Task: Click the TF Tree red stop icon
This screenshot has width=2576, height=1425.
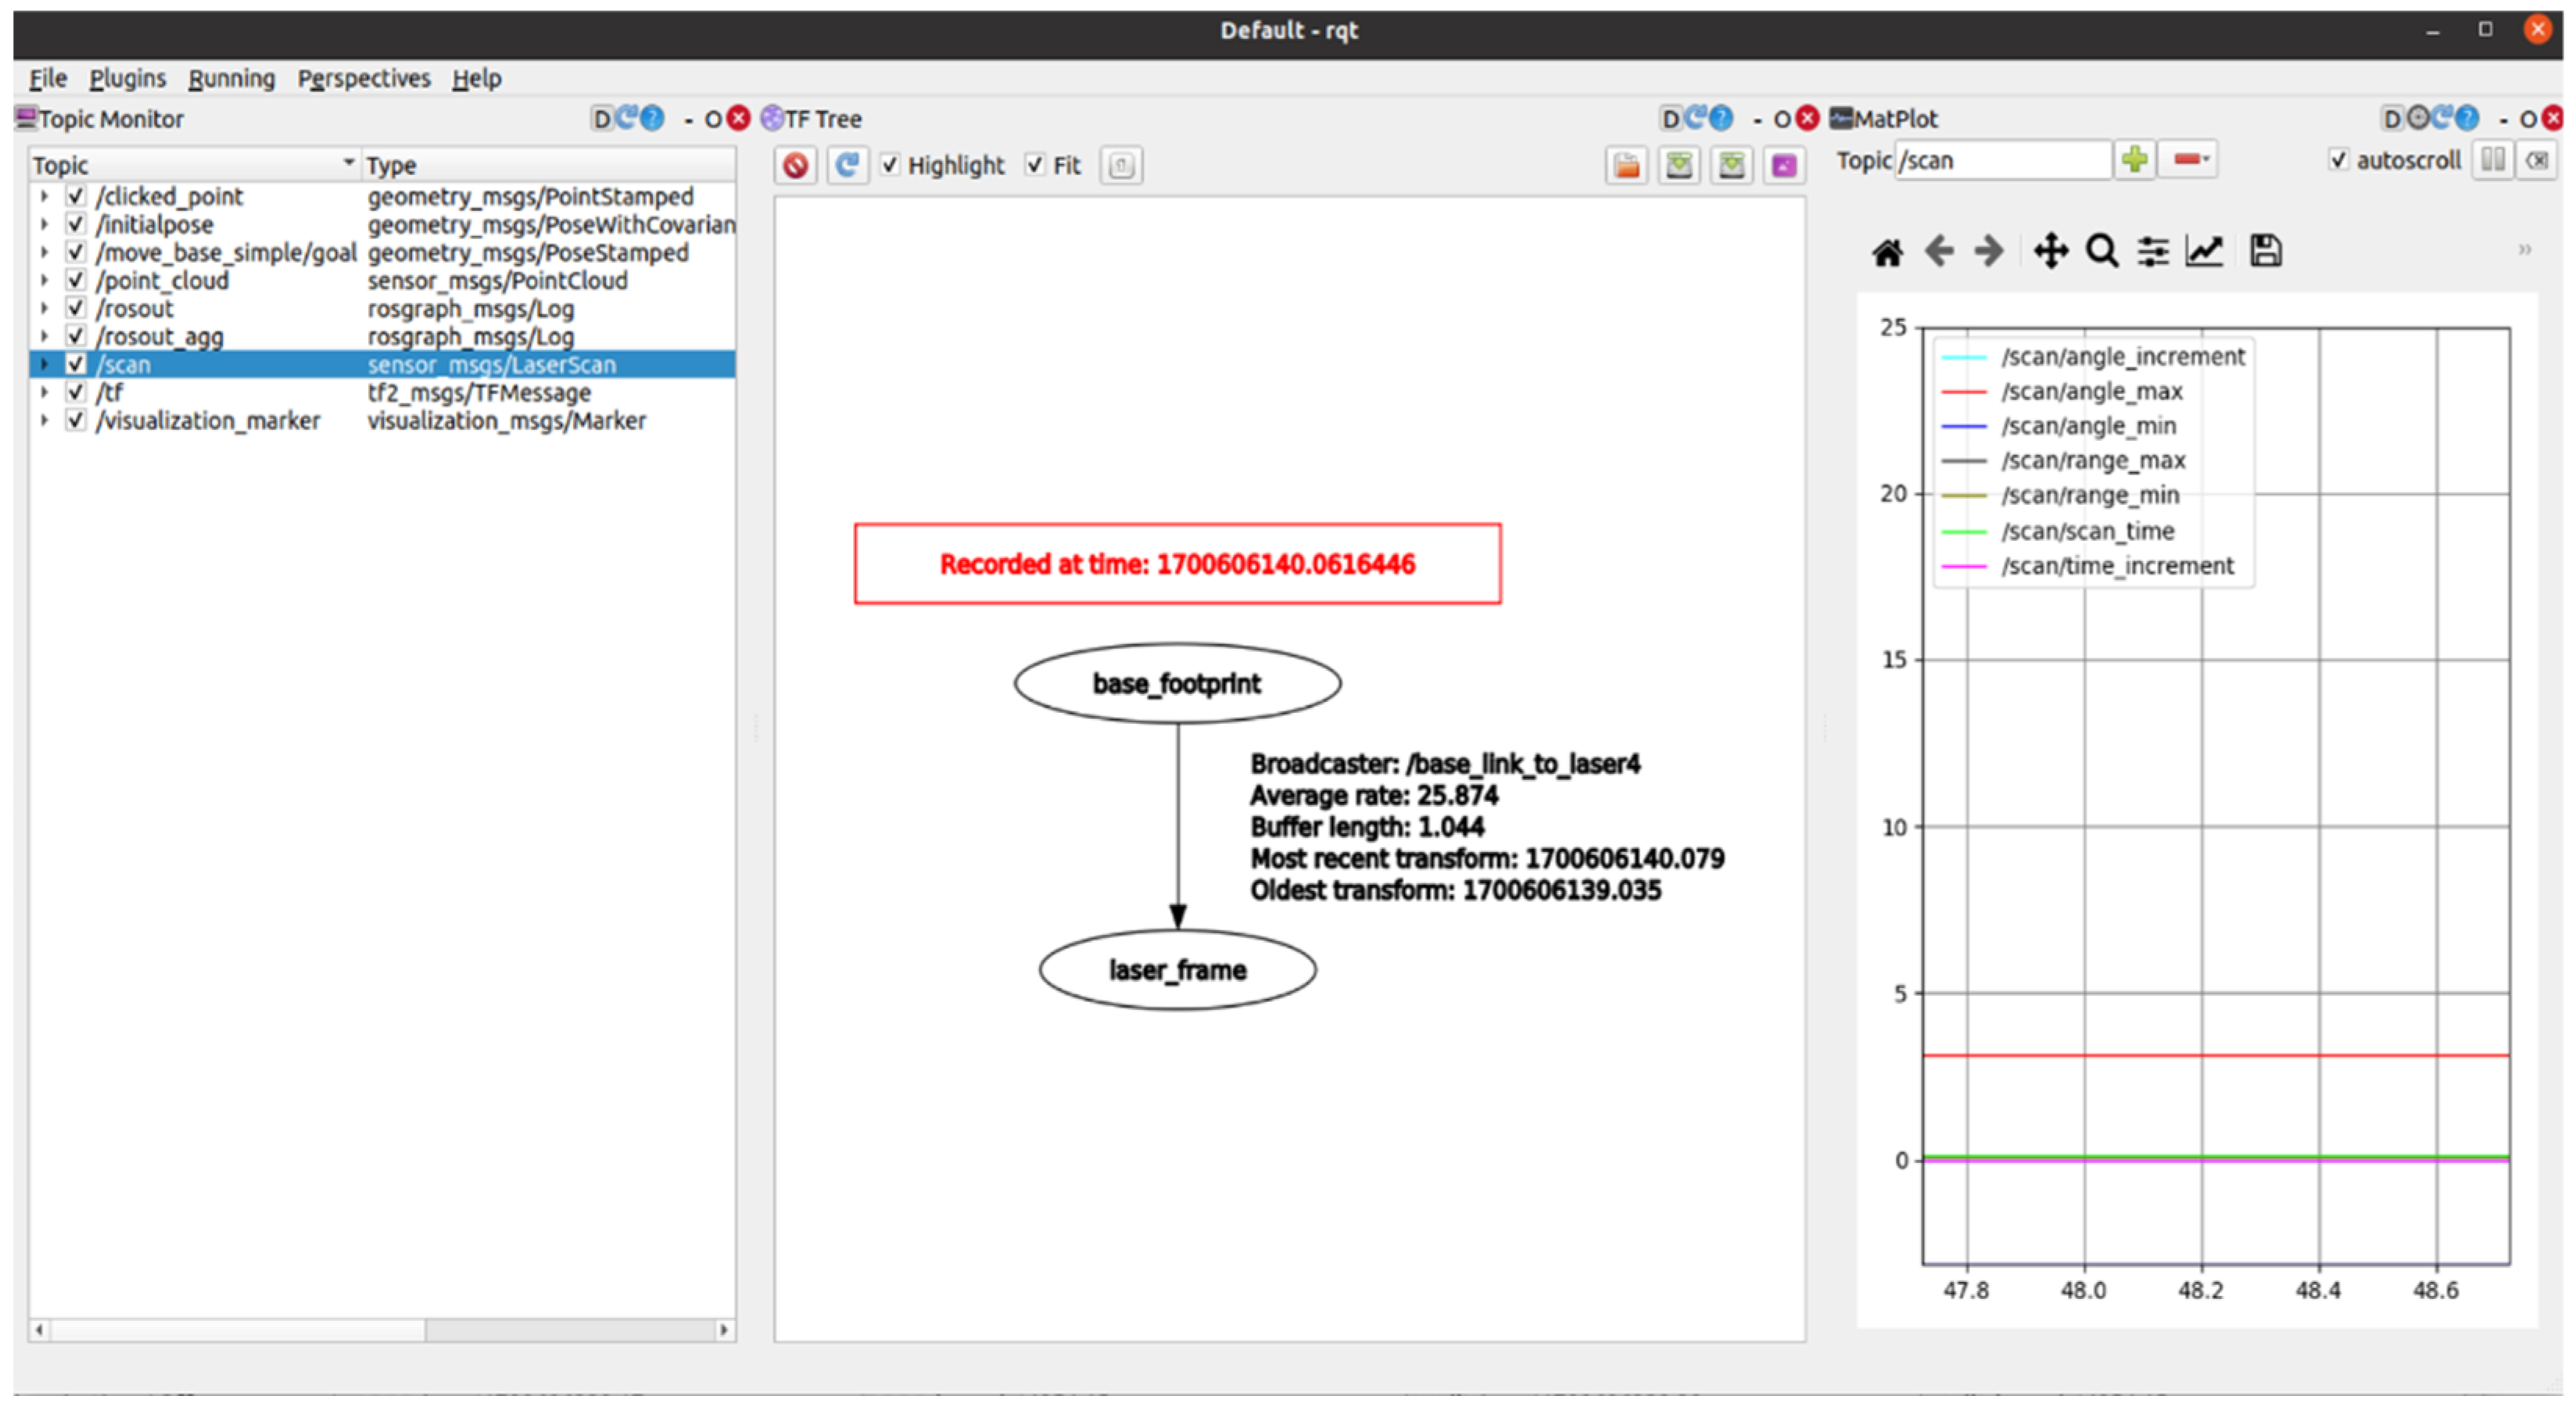Action: pos(796,165)
